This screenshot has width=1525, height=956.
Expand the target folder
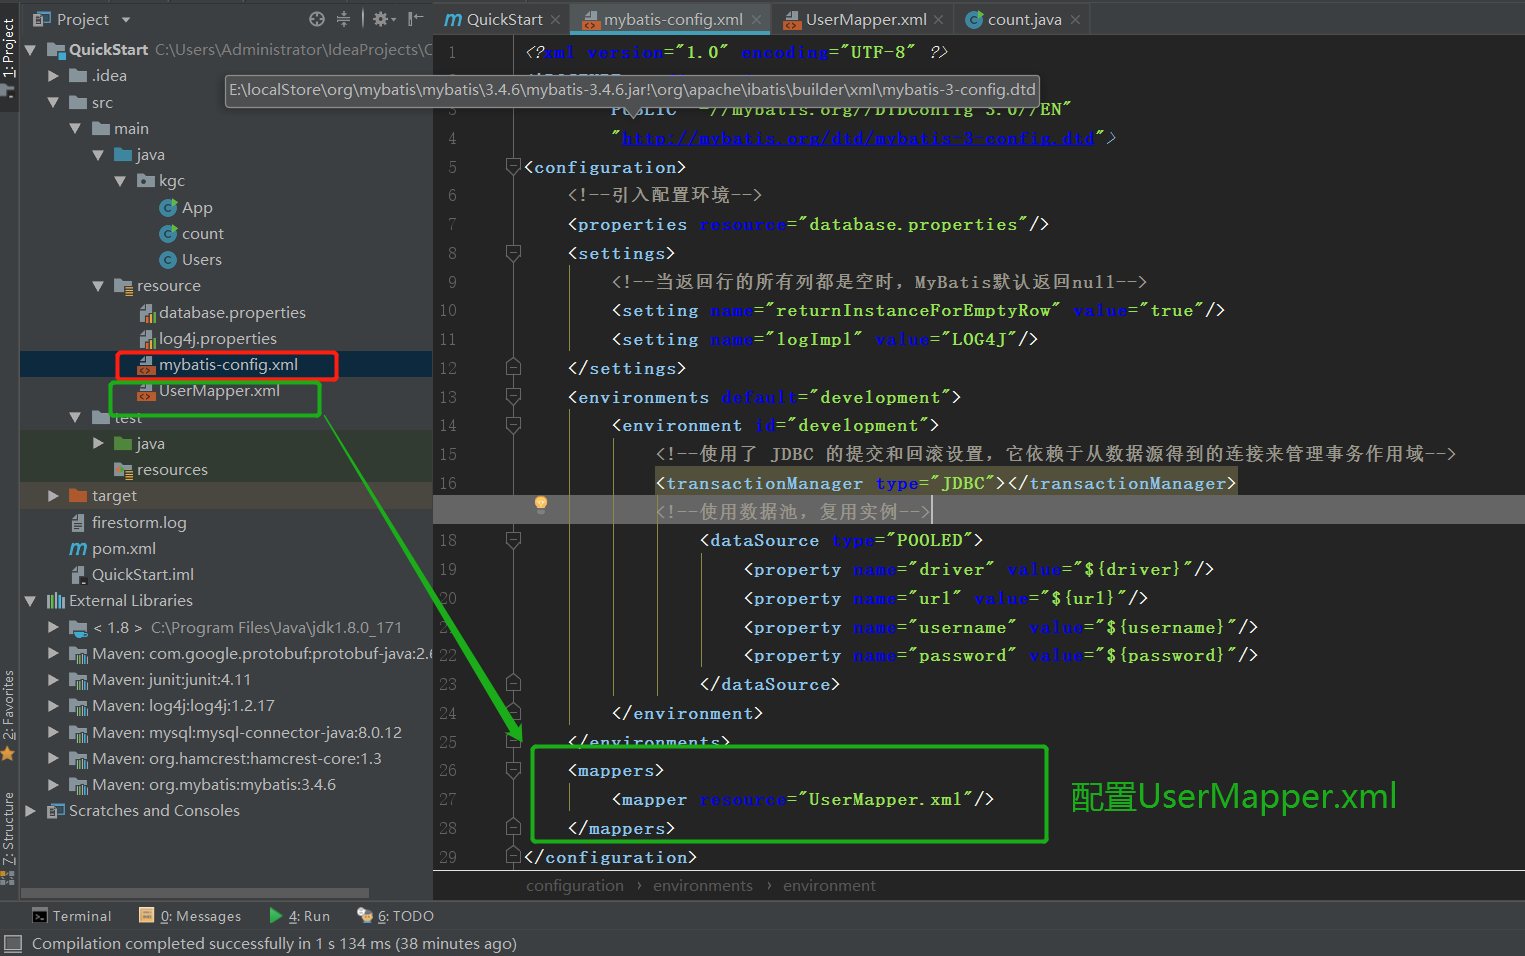pyautogui.click(x=52, y=495)
